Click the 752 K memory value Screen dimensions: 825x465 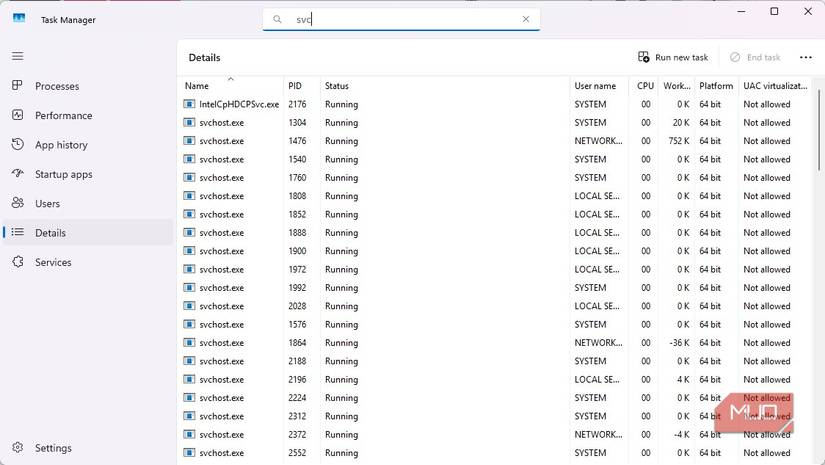(679, 141)
